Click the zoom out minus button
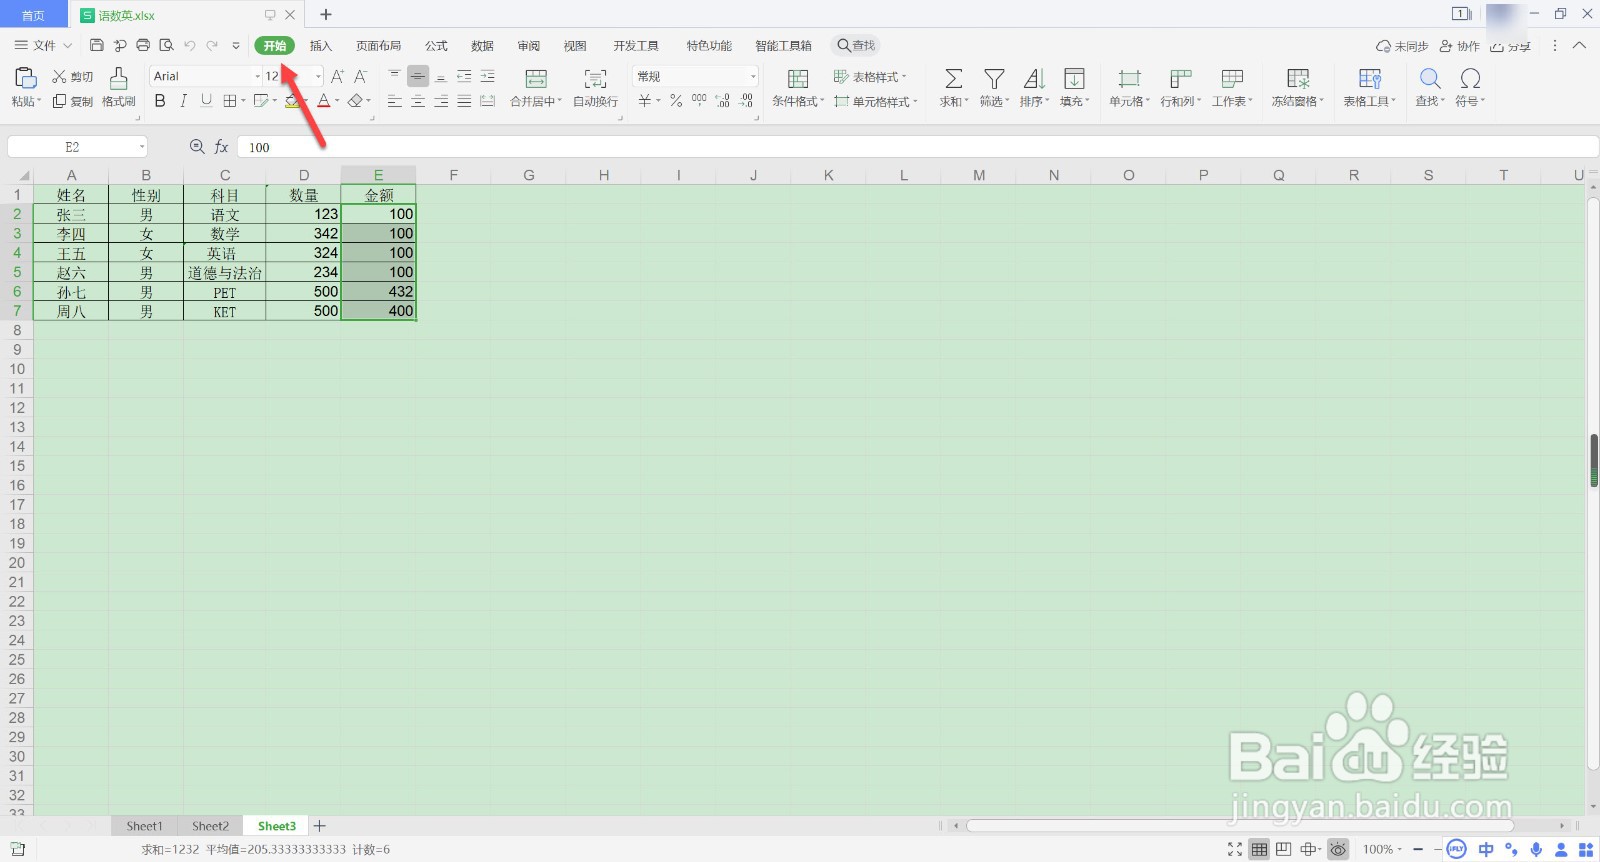The height and width of the screenshot is (862, 1600). [x=1418, y=849]
